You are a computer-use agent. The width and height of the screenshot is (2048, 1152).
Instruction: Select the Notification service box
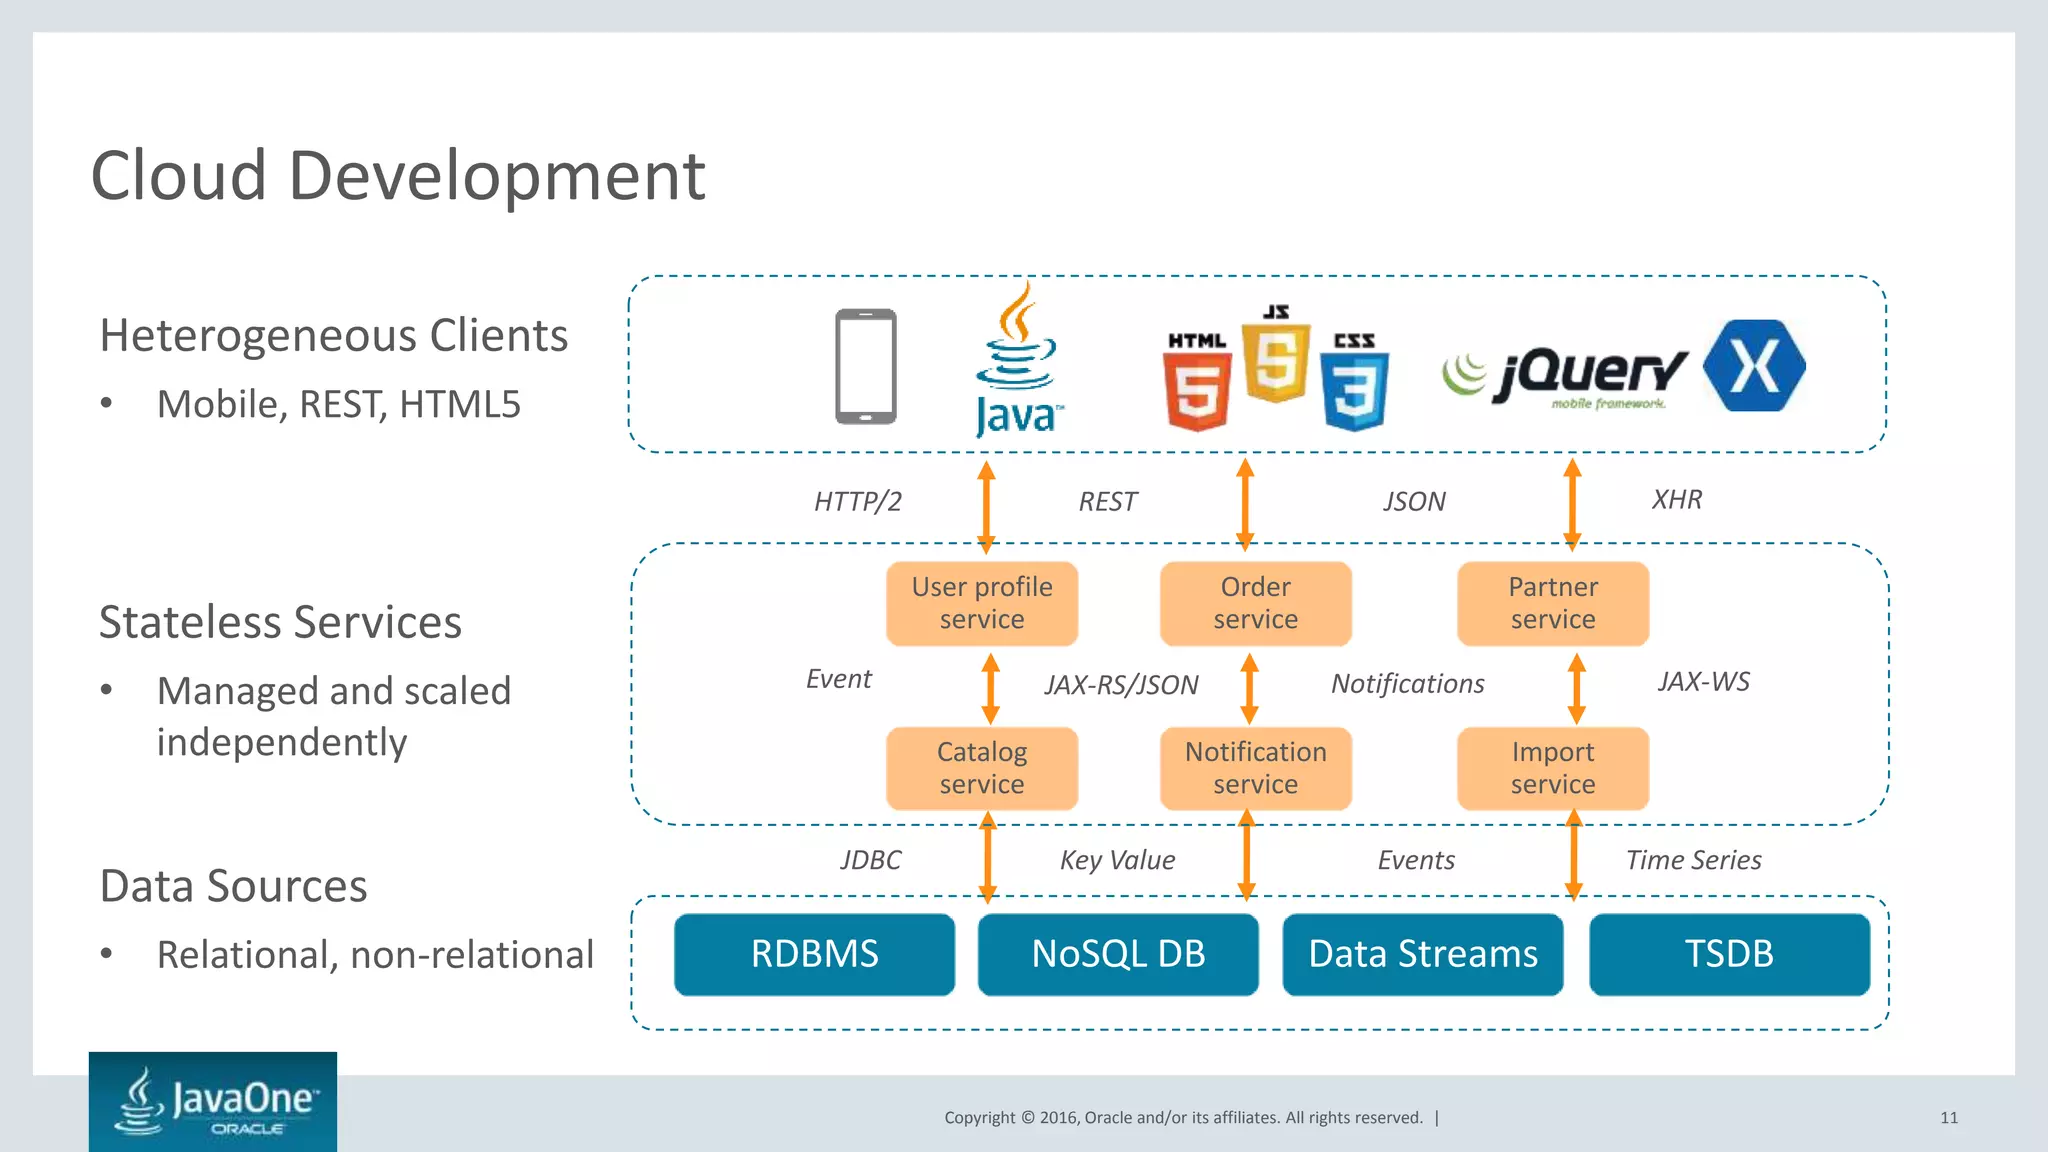pos(1255,768)
